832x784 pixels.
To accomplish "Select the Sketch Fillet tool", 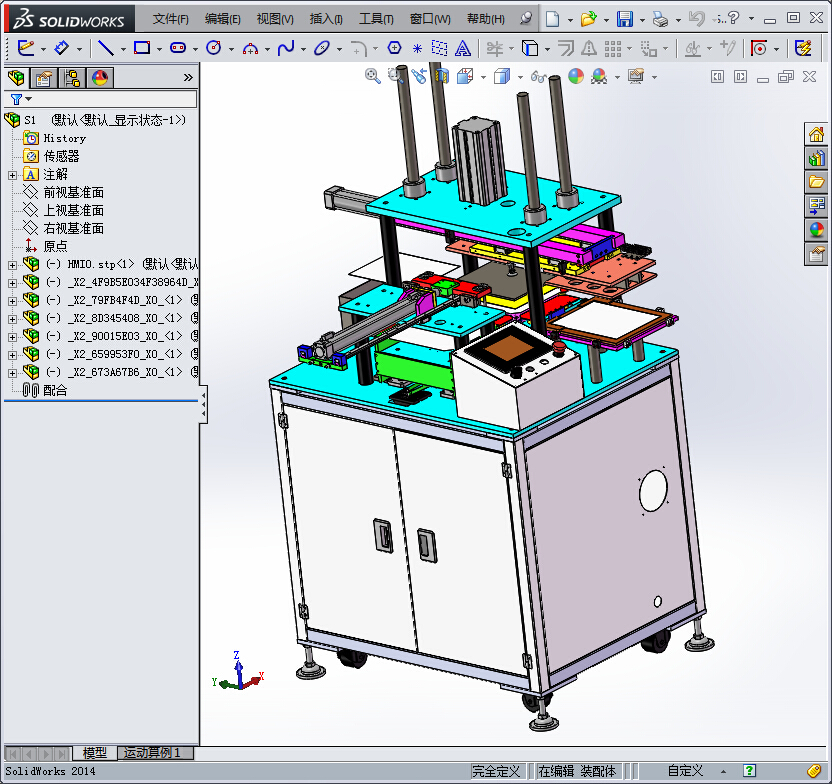I will click(x=358, y=48).
